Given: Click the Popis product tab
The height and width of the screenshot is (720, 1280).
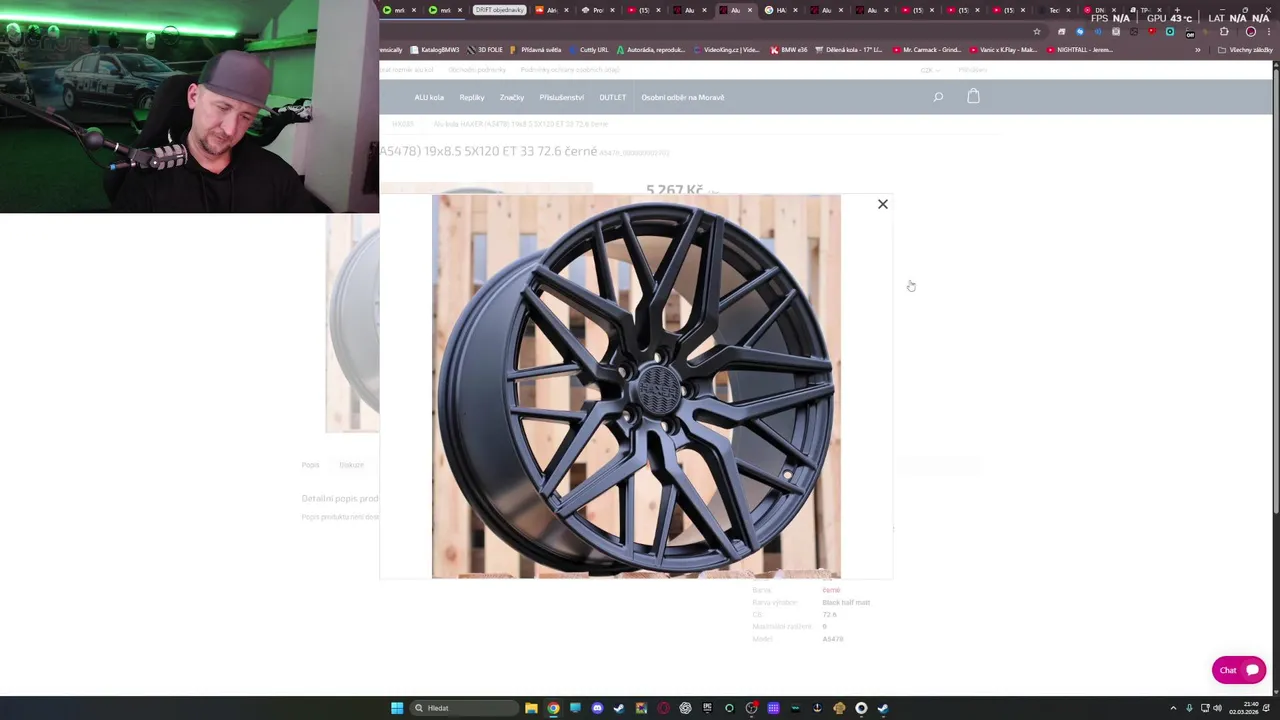Looking at the screenshot, I should (310, 465).
